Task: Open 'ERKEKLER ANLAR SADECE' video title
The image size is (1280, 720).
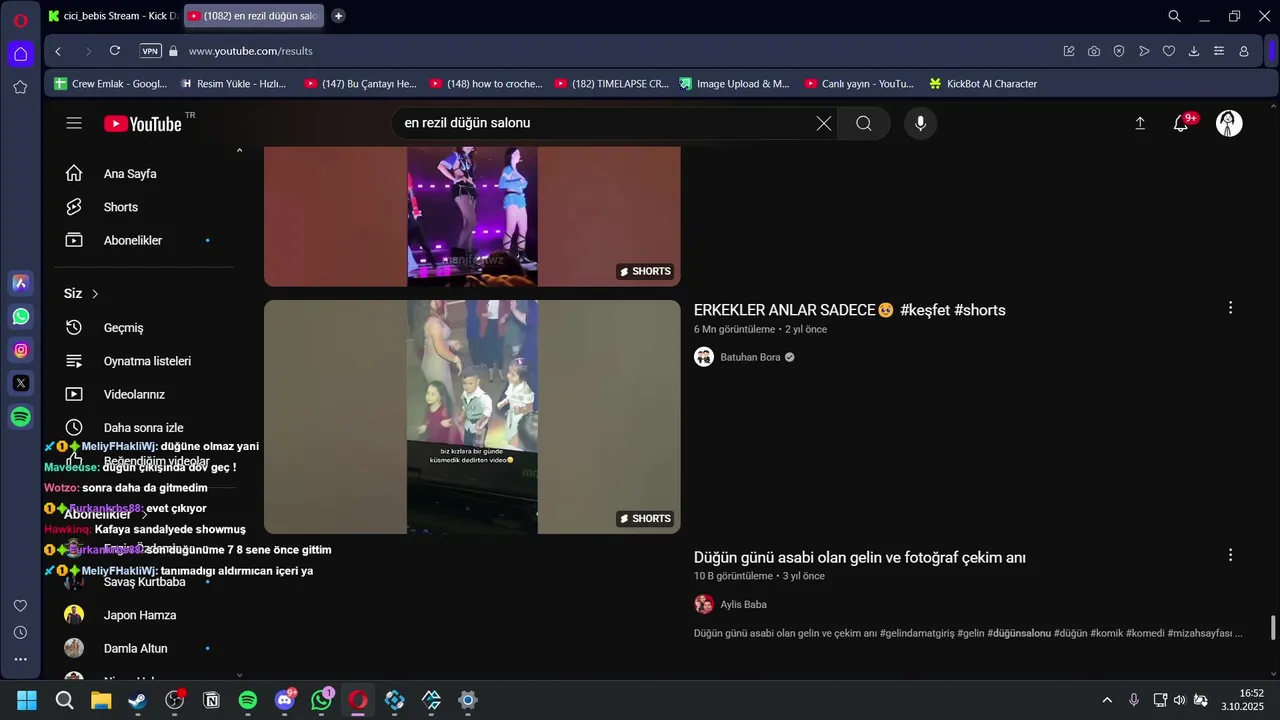Action: (x=850, y=310)
